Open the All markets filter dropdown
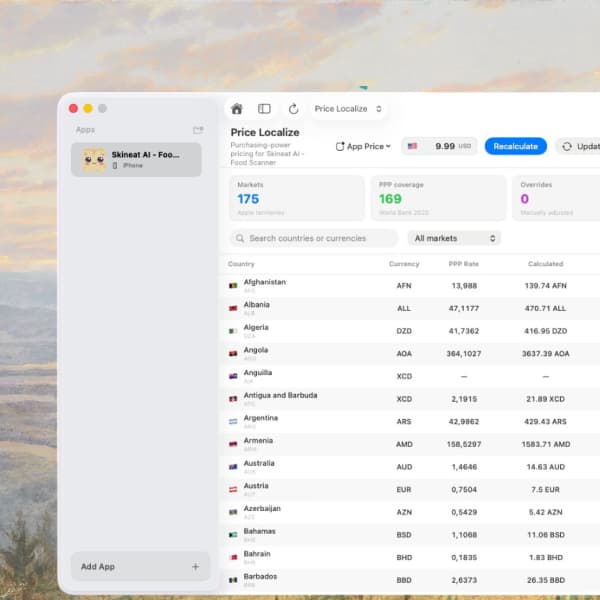 [454, 238]
